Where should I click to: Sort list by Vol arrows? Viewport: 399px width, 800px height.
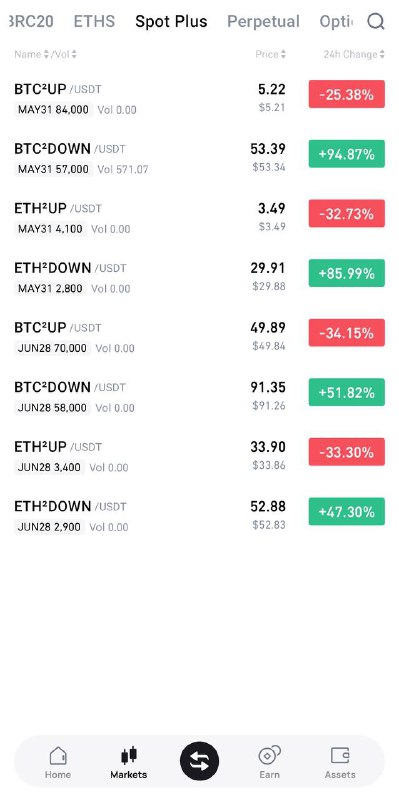tap(74, 54)
